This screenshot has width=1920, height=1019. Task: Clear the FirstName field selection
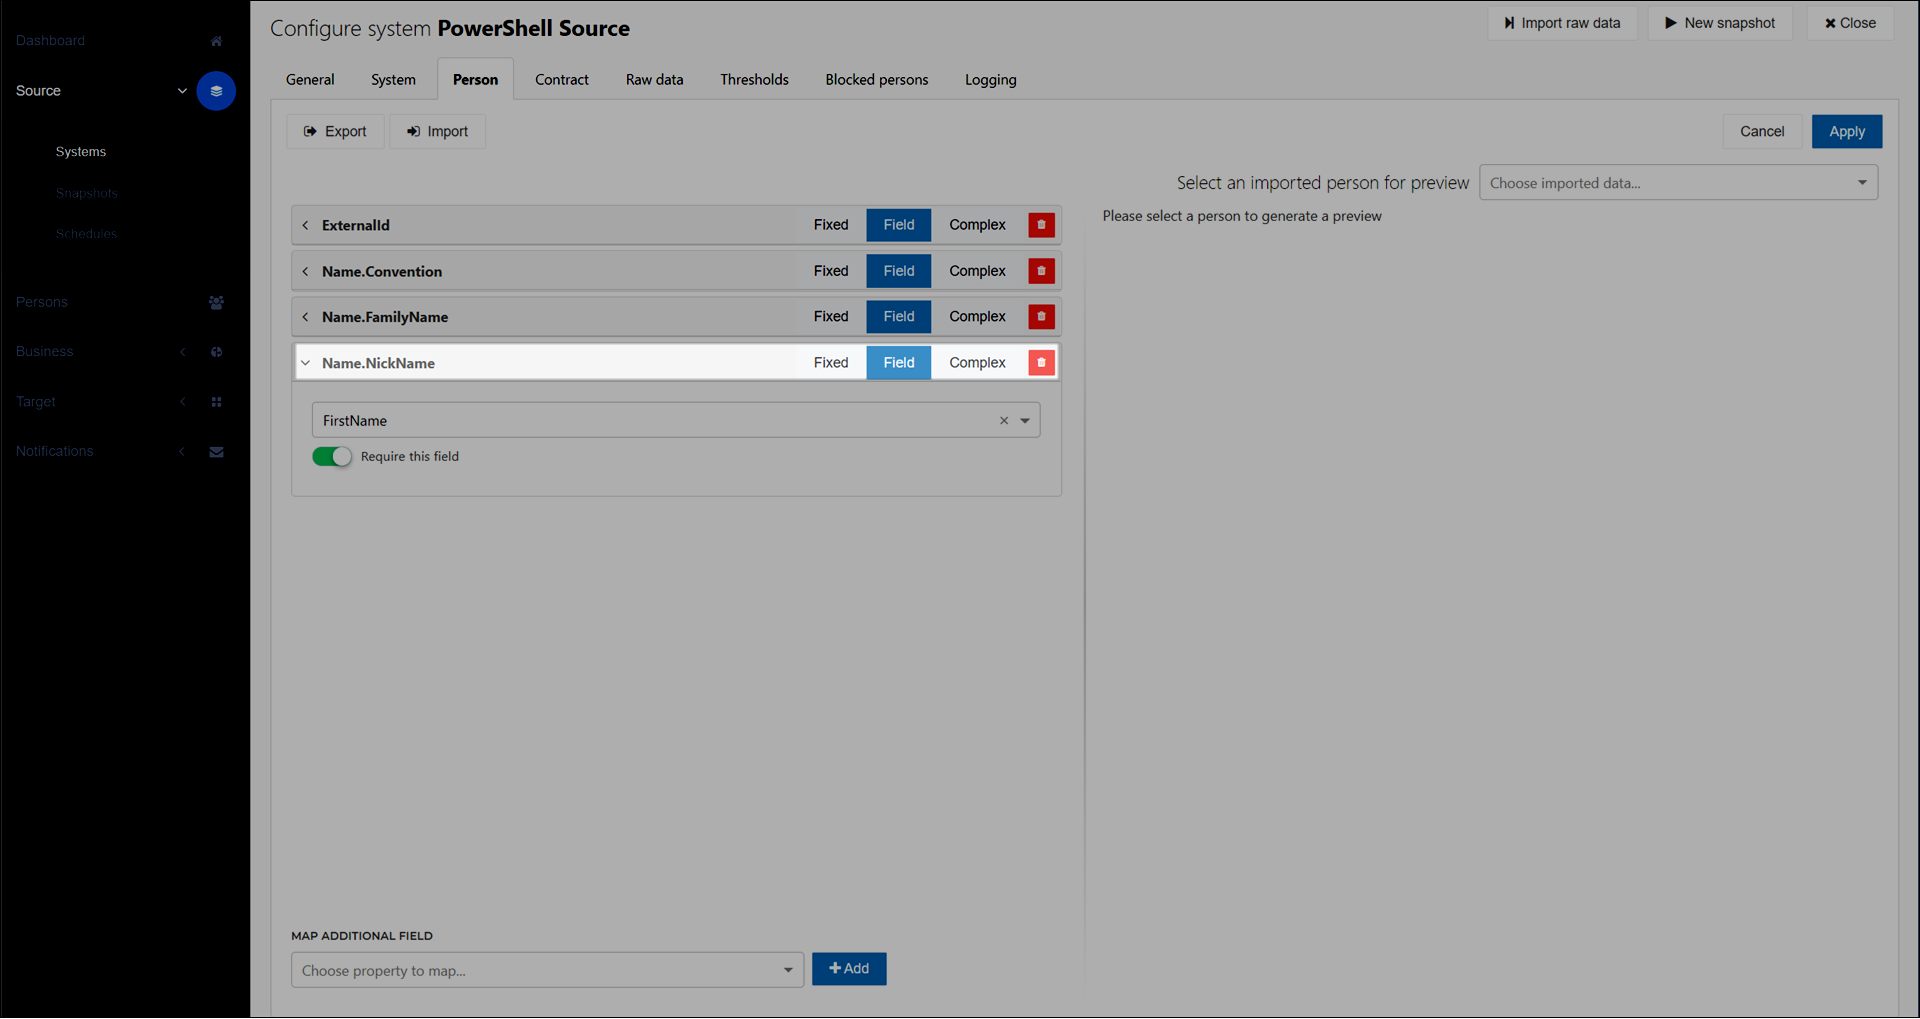[1004, 421]
